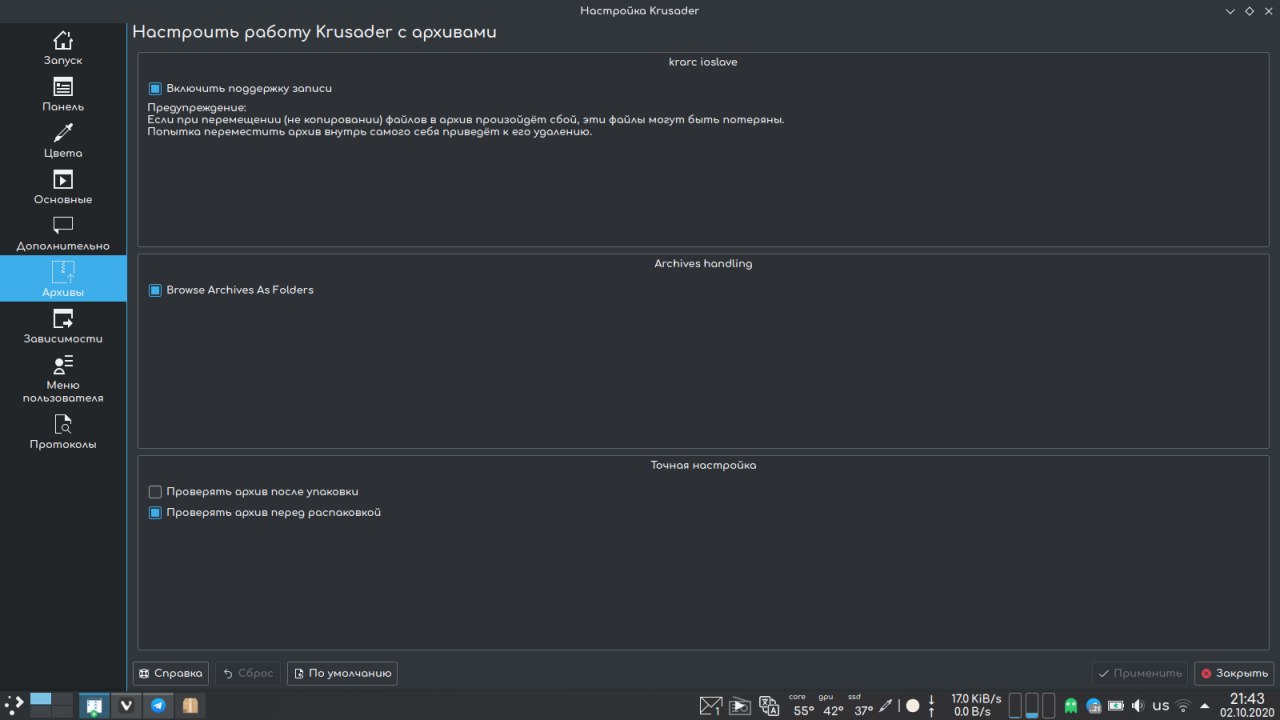Open Telegram from the taskbar
The image size is (1280, 720).
[x=158, y=706]
